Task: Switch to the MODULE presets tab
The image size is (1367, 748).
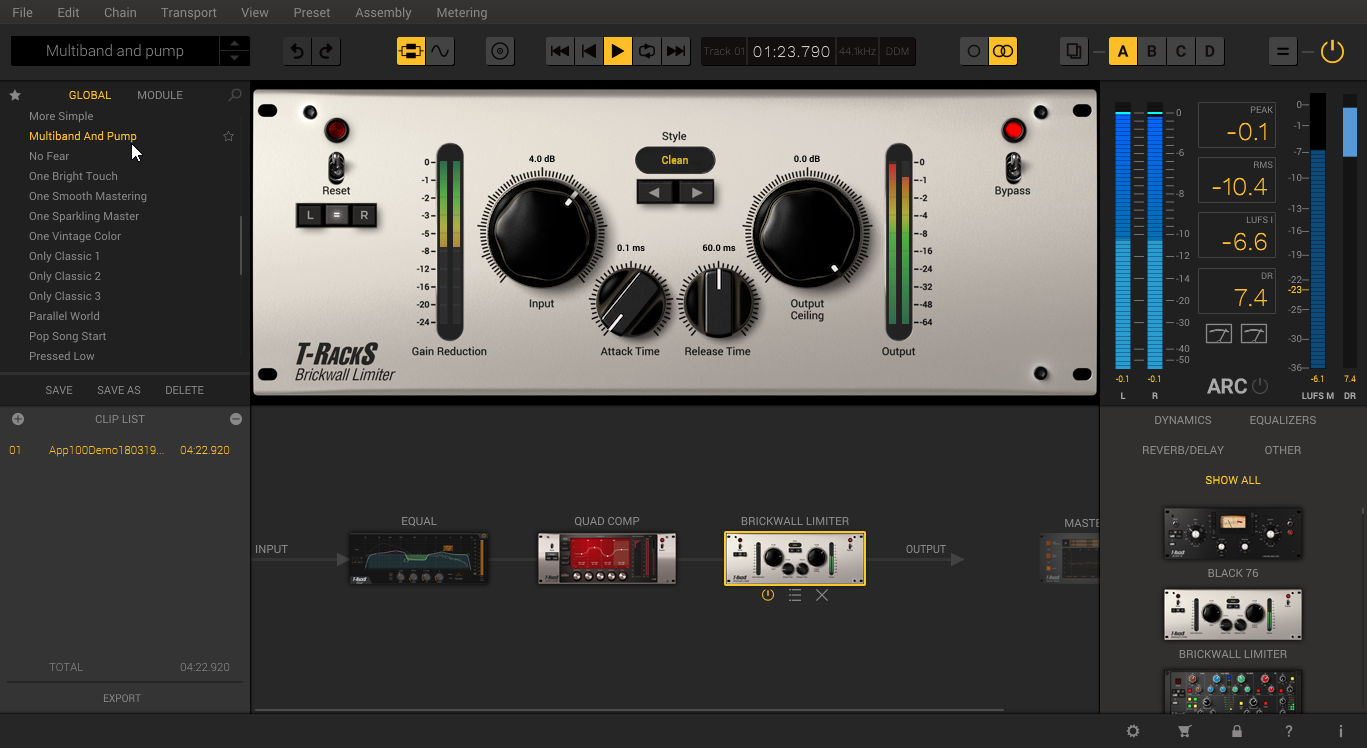Action: pyautogui.click(x=160, y=95)
